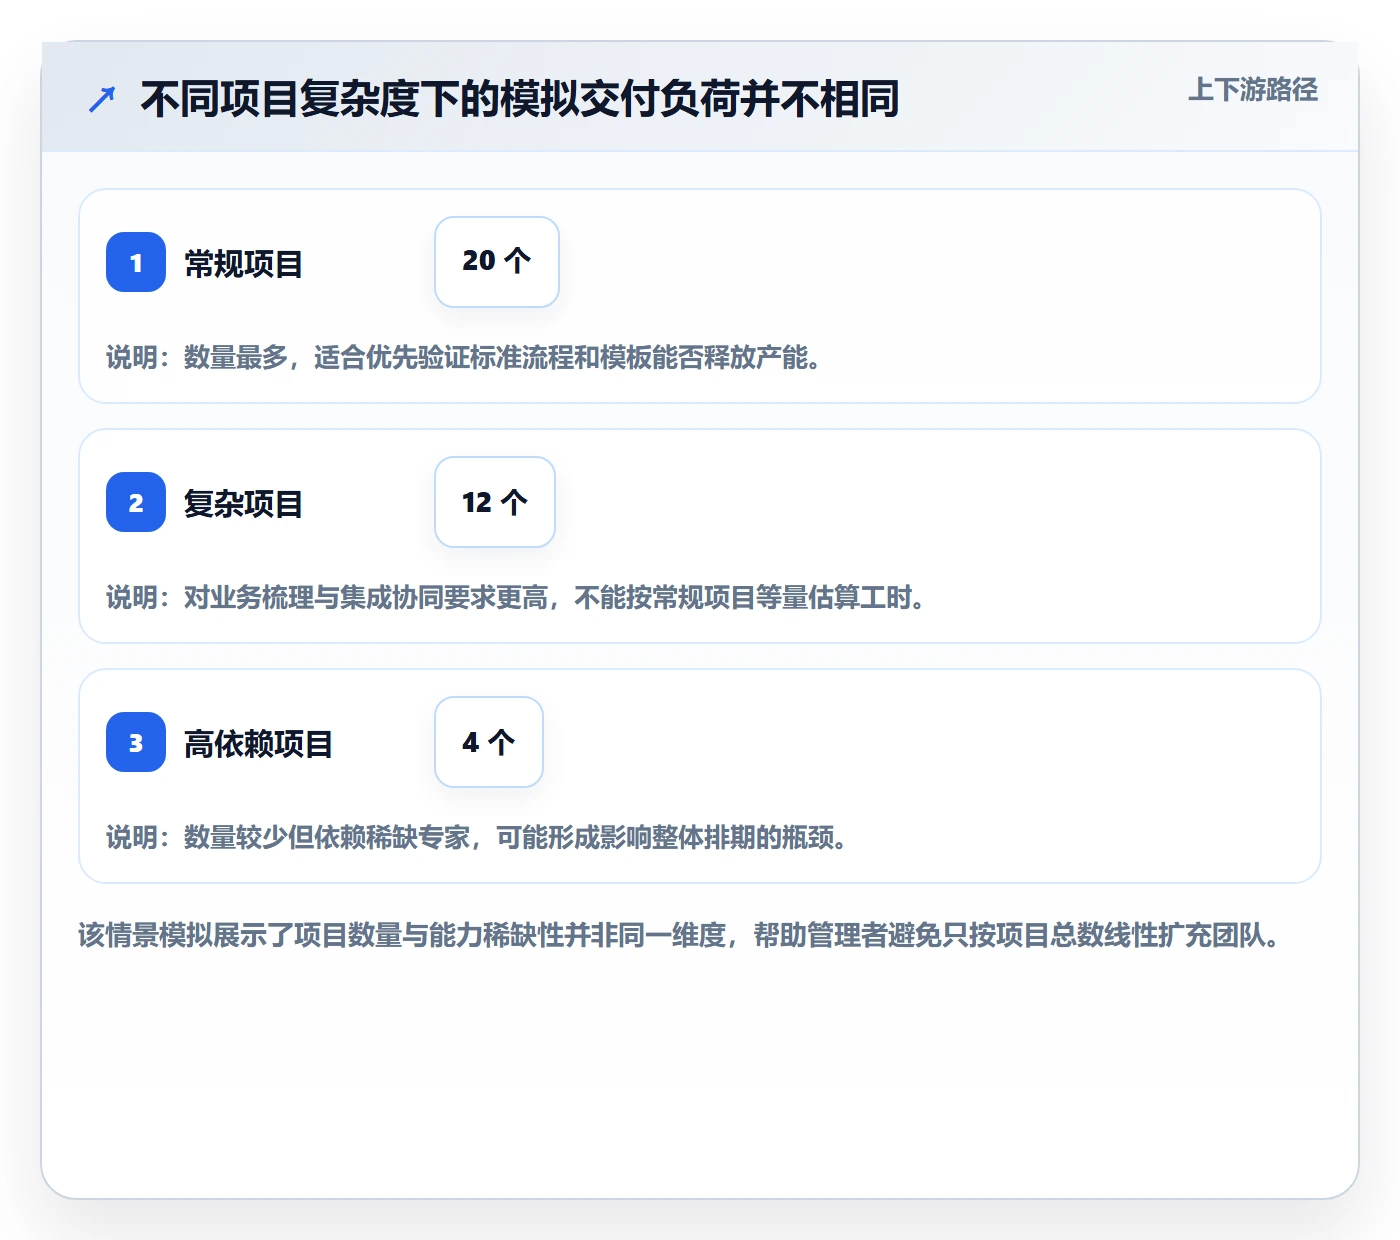Viewport: 1400px width, 1240px height.
Task: Click the summary paragraph starting 该情景模拟展示了
Action: pos(680,935)
